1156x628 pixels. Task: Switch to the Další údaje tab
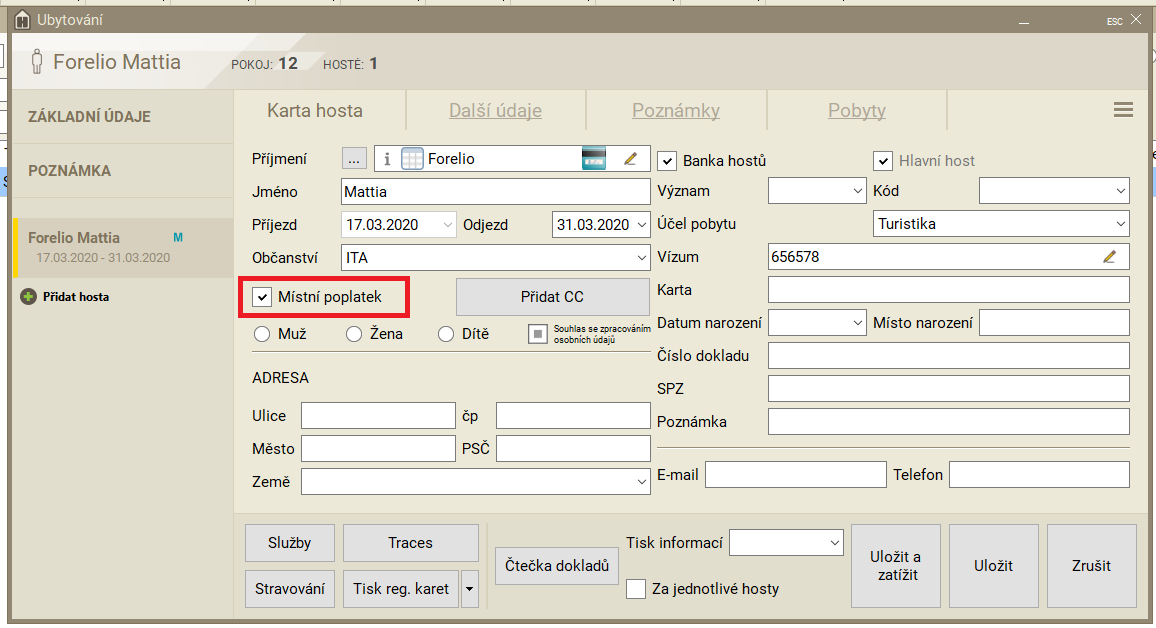pos(495,110)
